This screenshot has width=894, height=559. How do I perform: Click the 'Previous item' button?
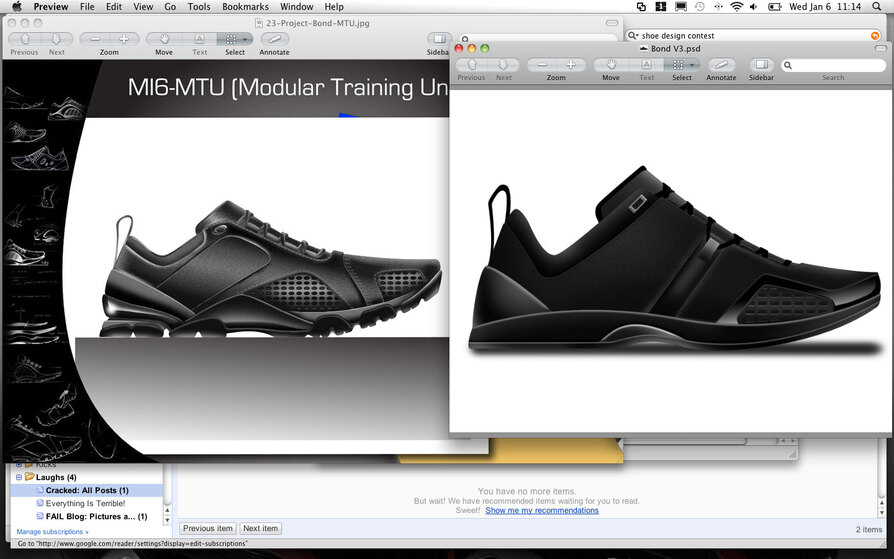208,528
